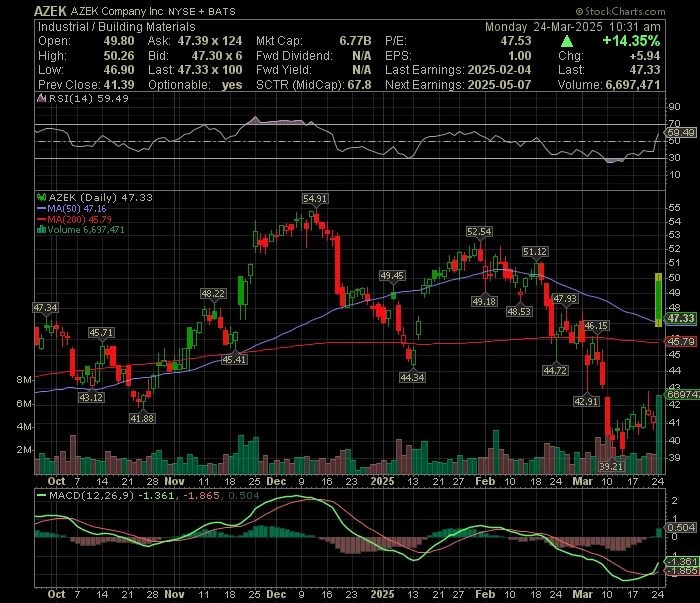Click the Industrial / Building Materials sector text

point(117,27)
